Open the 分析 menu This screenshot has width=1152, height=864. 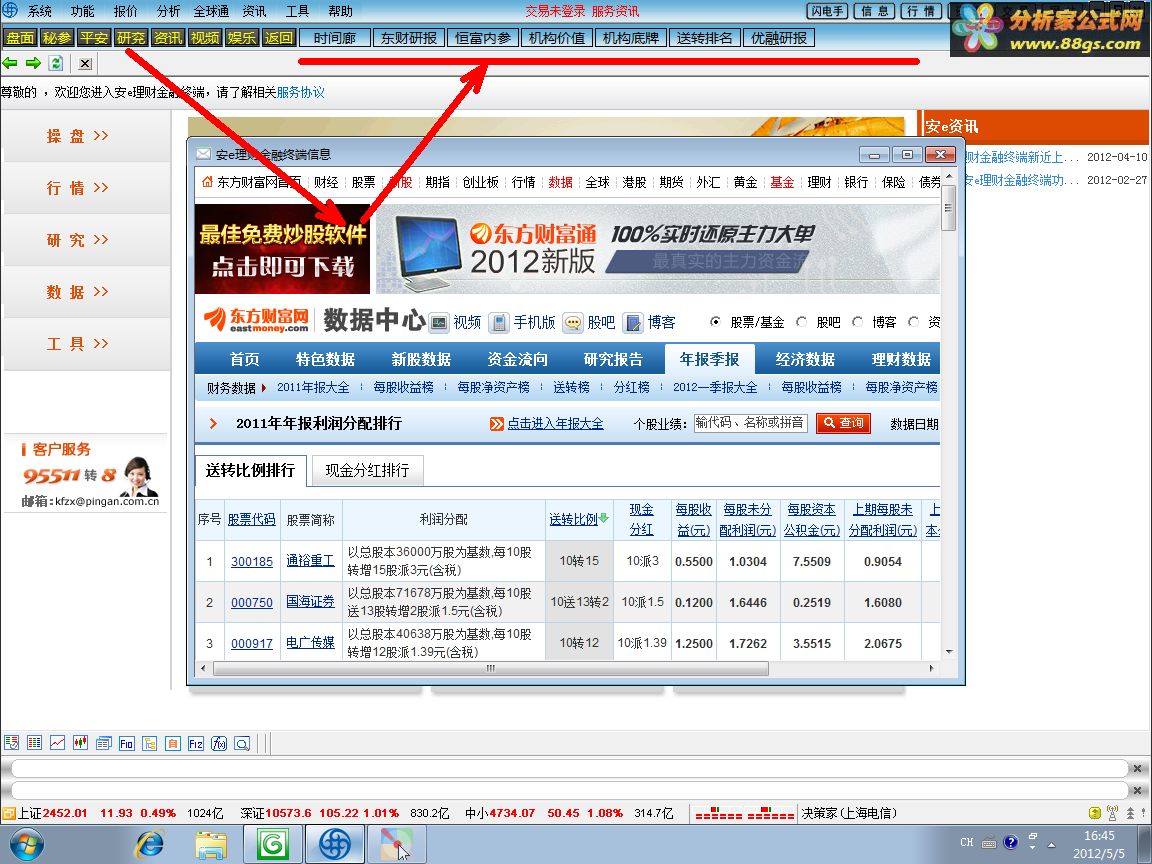coord(168,11)
